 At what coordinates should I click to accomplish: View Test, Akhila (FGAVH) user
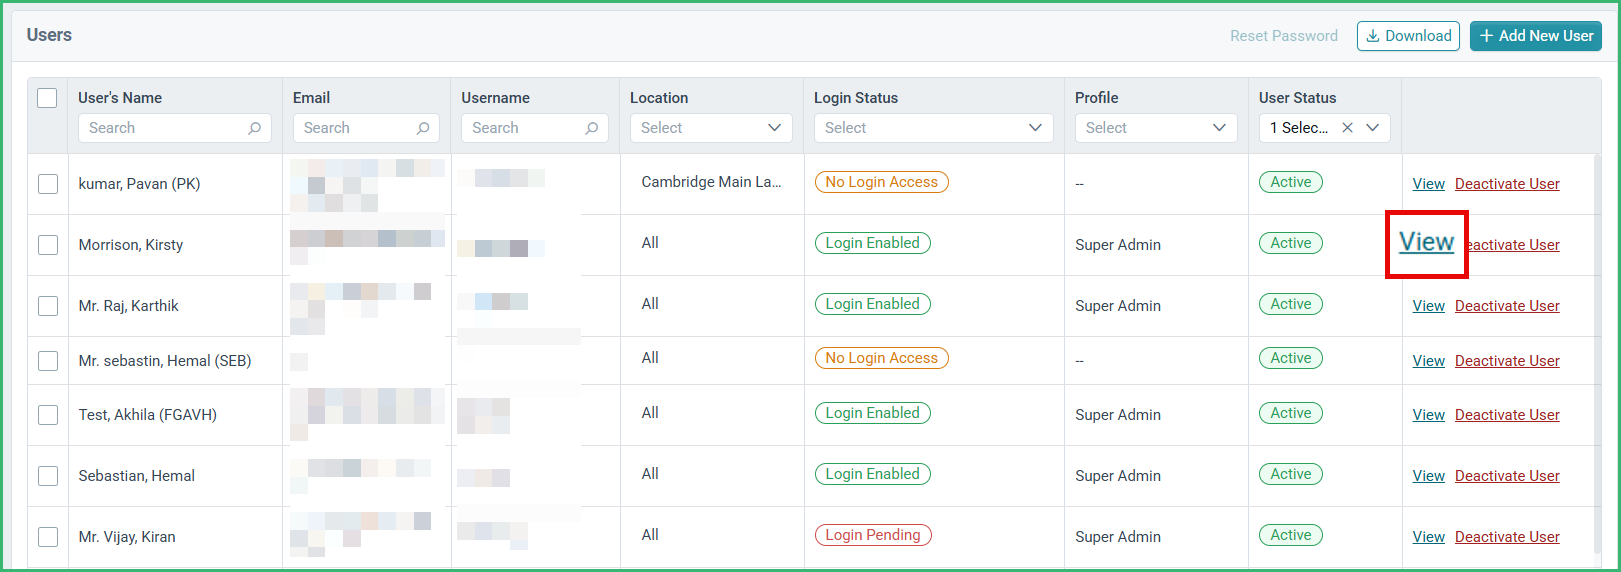point(1428,415)
